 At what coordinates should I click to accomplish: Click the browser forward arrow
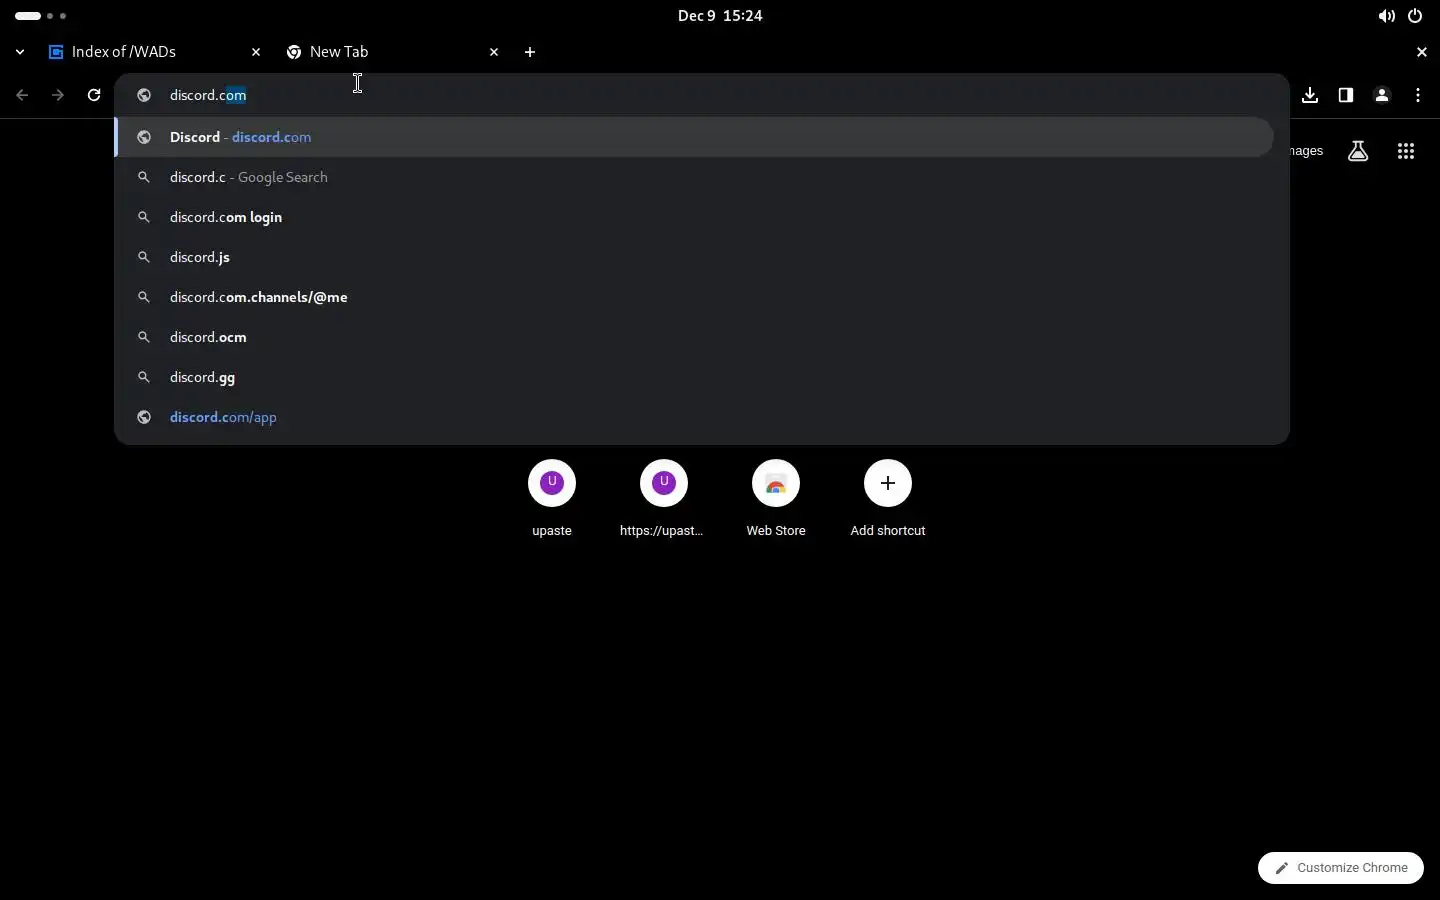pos(58,95)
